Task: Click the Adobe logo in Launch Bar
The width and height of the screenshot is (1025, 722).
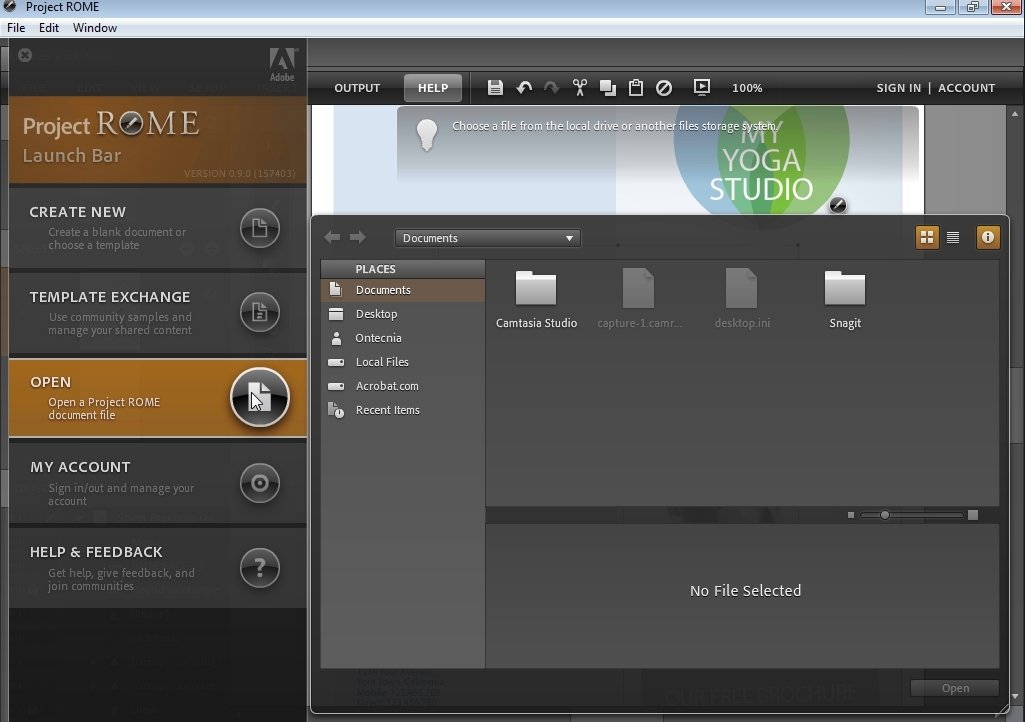Action: click(x=282, y=65)
